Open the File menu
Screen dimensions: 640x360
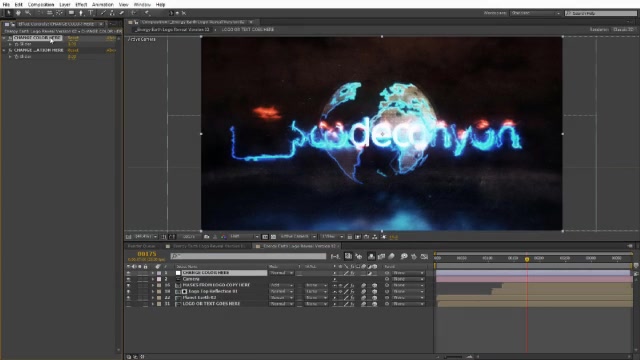pos(6,4)
